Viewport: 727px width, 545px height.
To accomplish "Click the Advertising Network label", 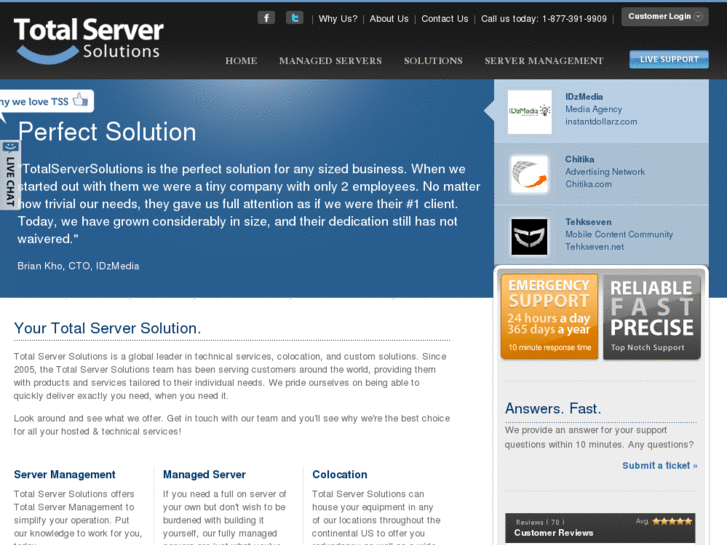I will (x=605, y=172).
